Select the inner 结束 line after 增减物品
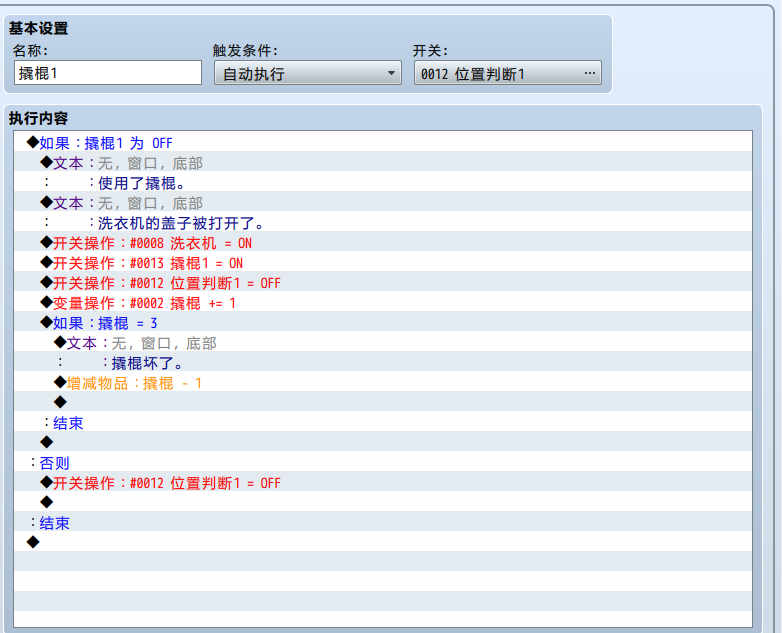782x633 pixels. pos(383,423)
